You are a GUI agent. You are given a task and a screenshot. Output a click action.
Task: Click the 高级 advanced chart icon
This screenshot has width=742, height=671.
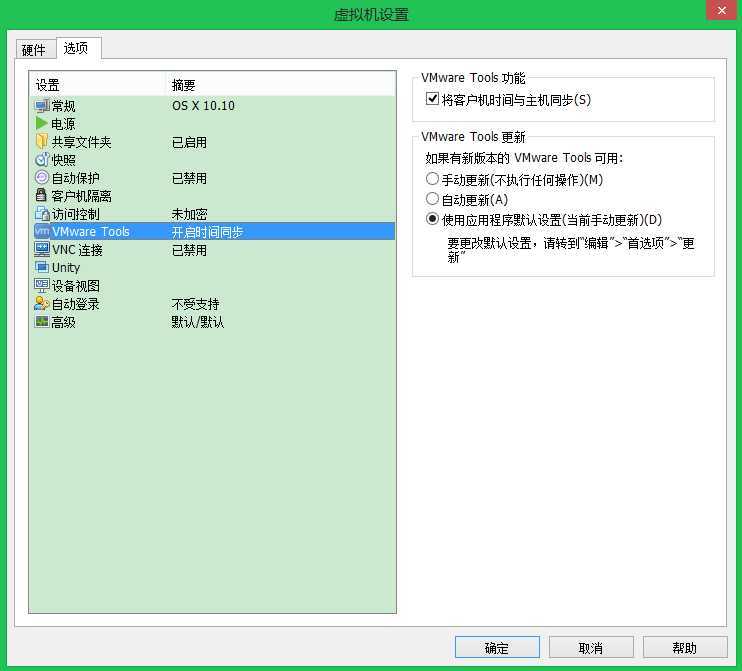coord(42,322)
